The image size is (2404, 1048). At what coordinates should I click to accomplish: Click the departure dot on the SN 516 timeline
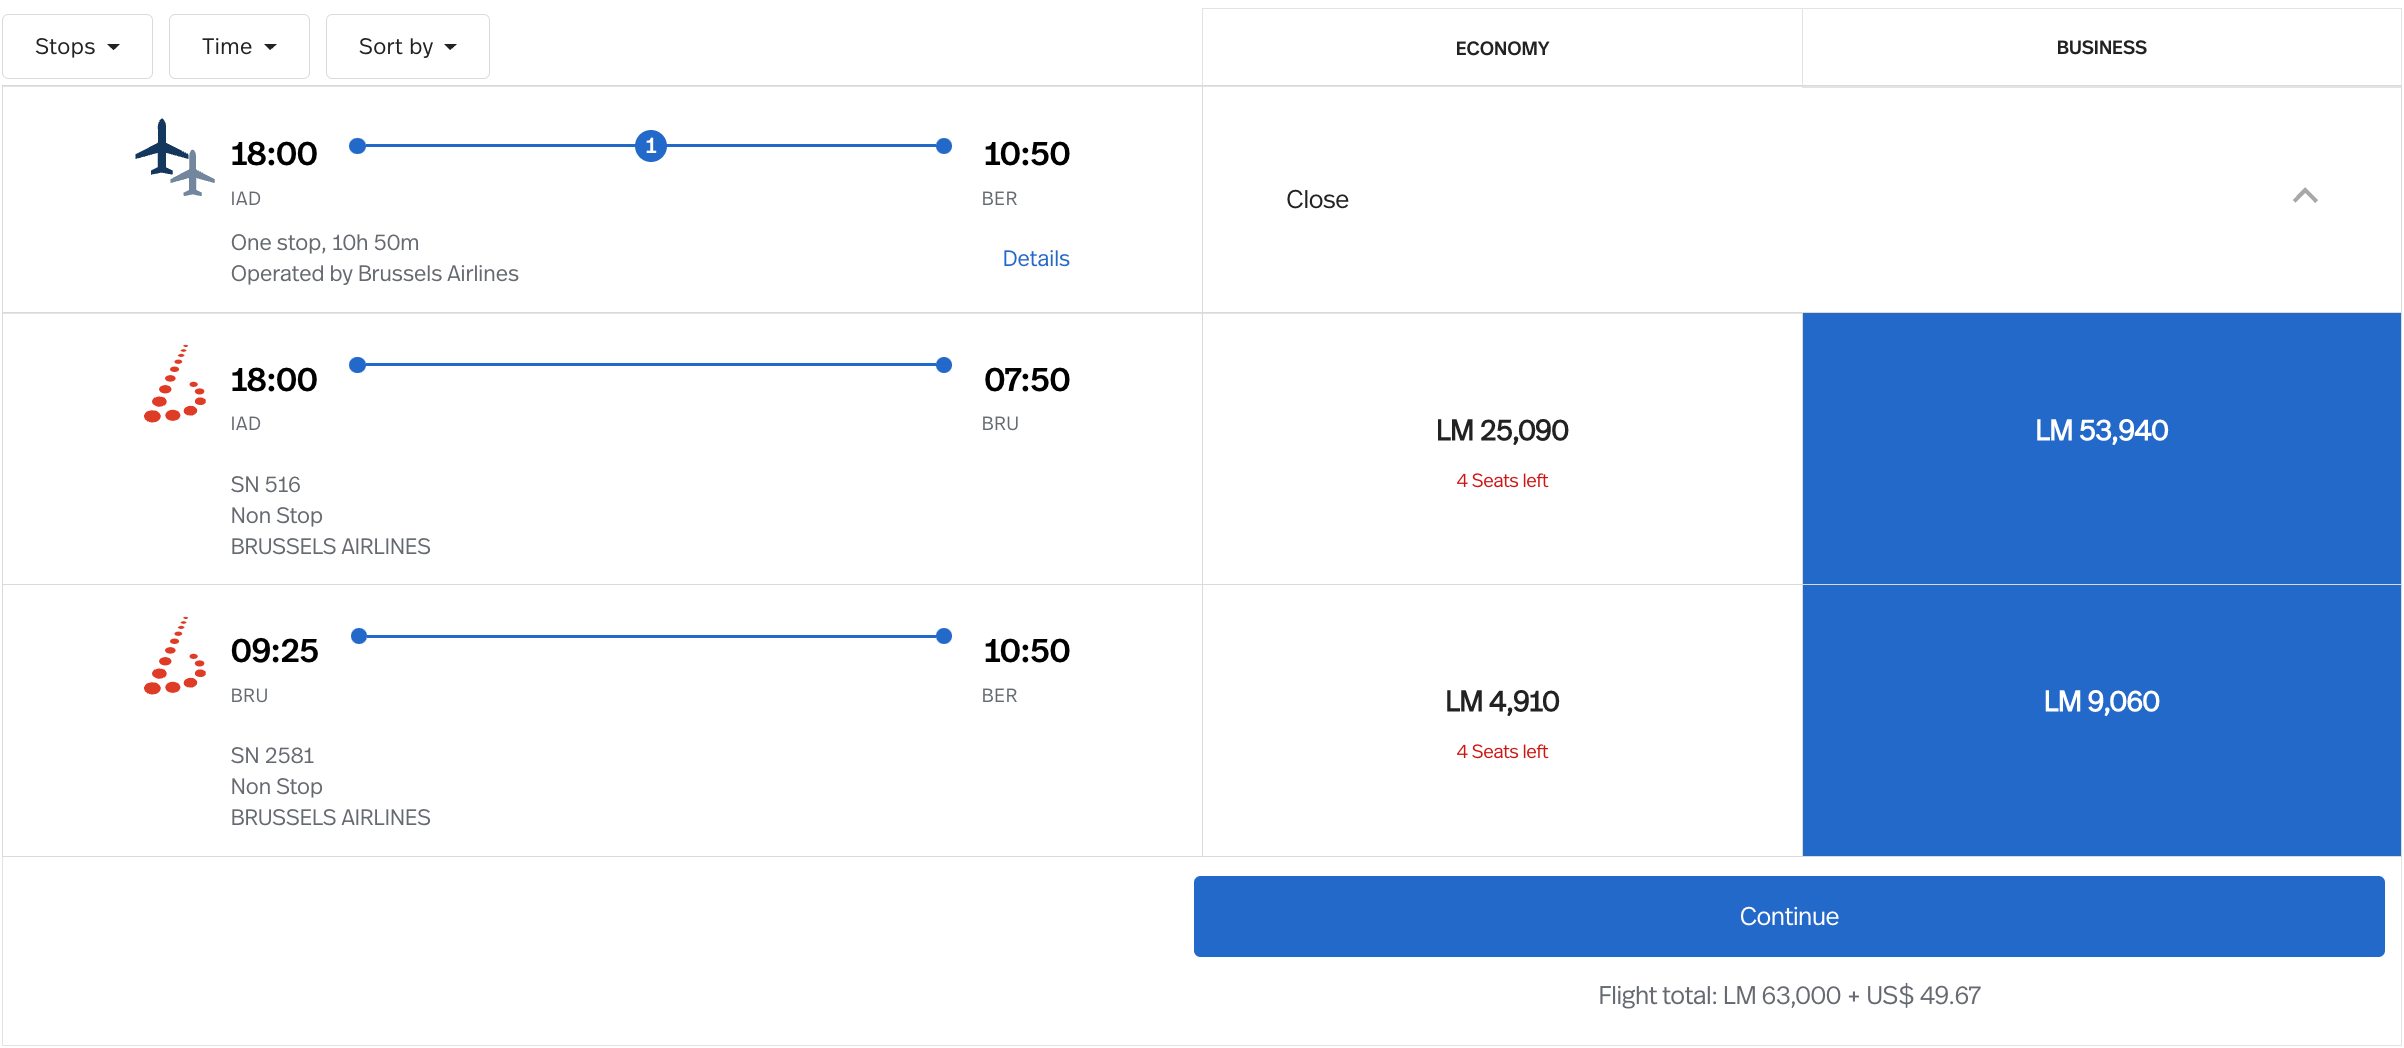pos(357,365)
